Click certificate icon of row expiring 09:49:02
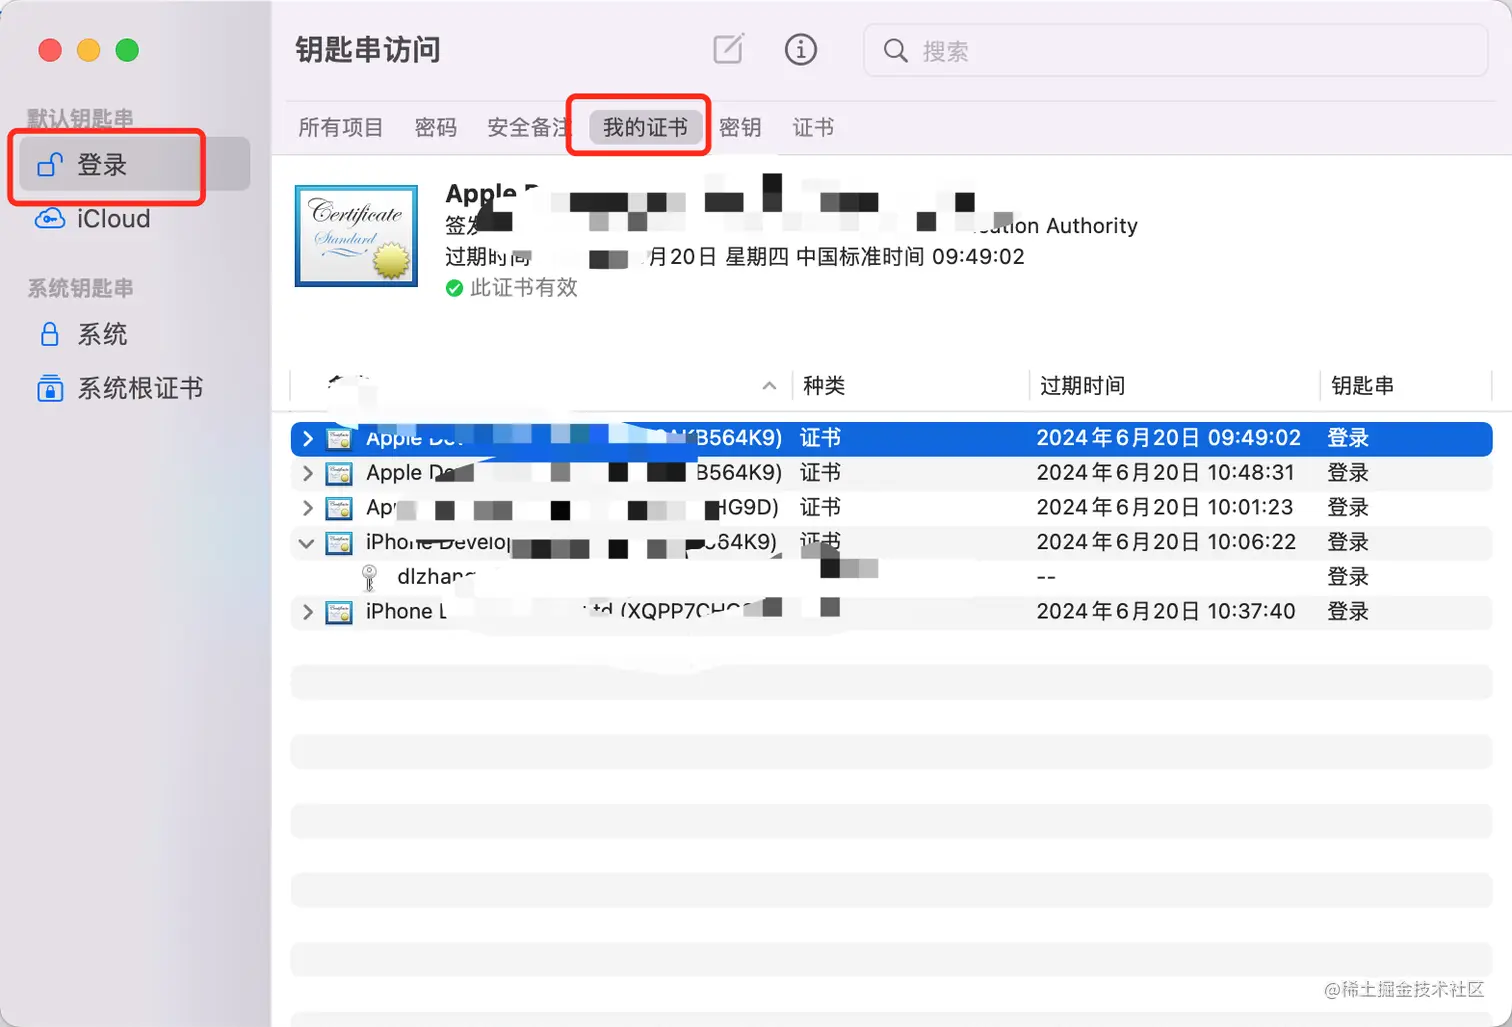The height and width of the screenshot is (1027, 1512). (x=339, y=438)
